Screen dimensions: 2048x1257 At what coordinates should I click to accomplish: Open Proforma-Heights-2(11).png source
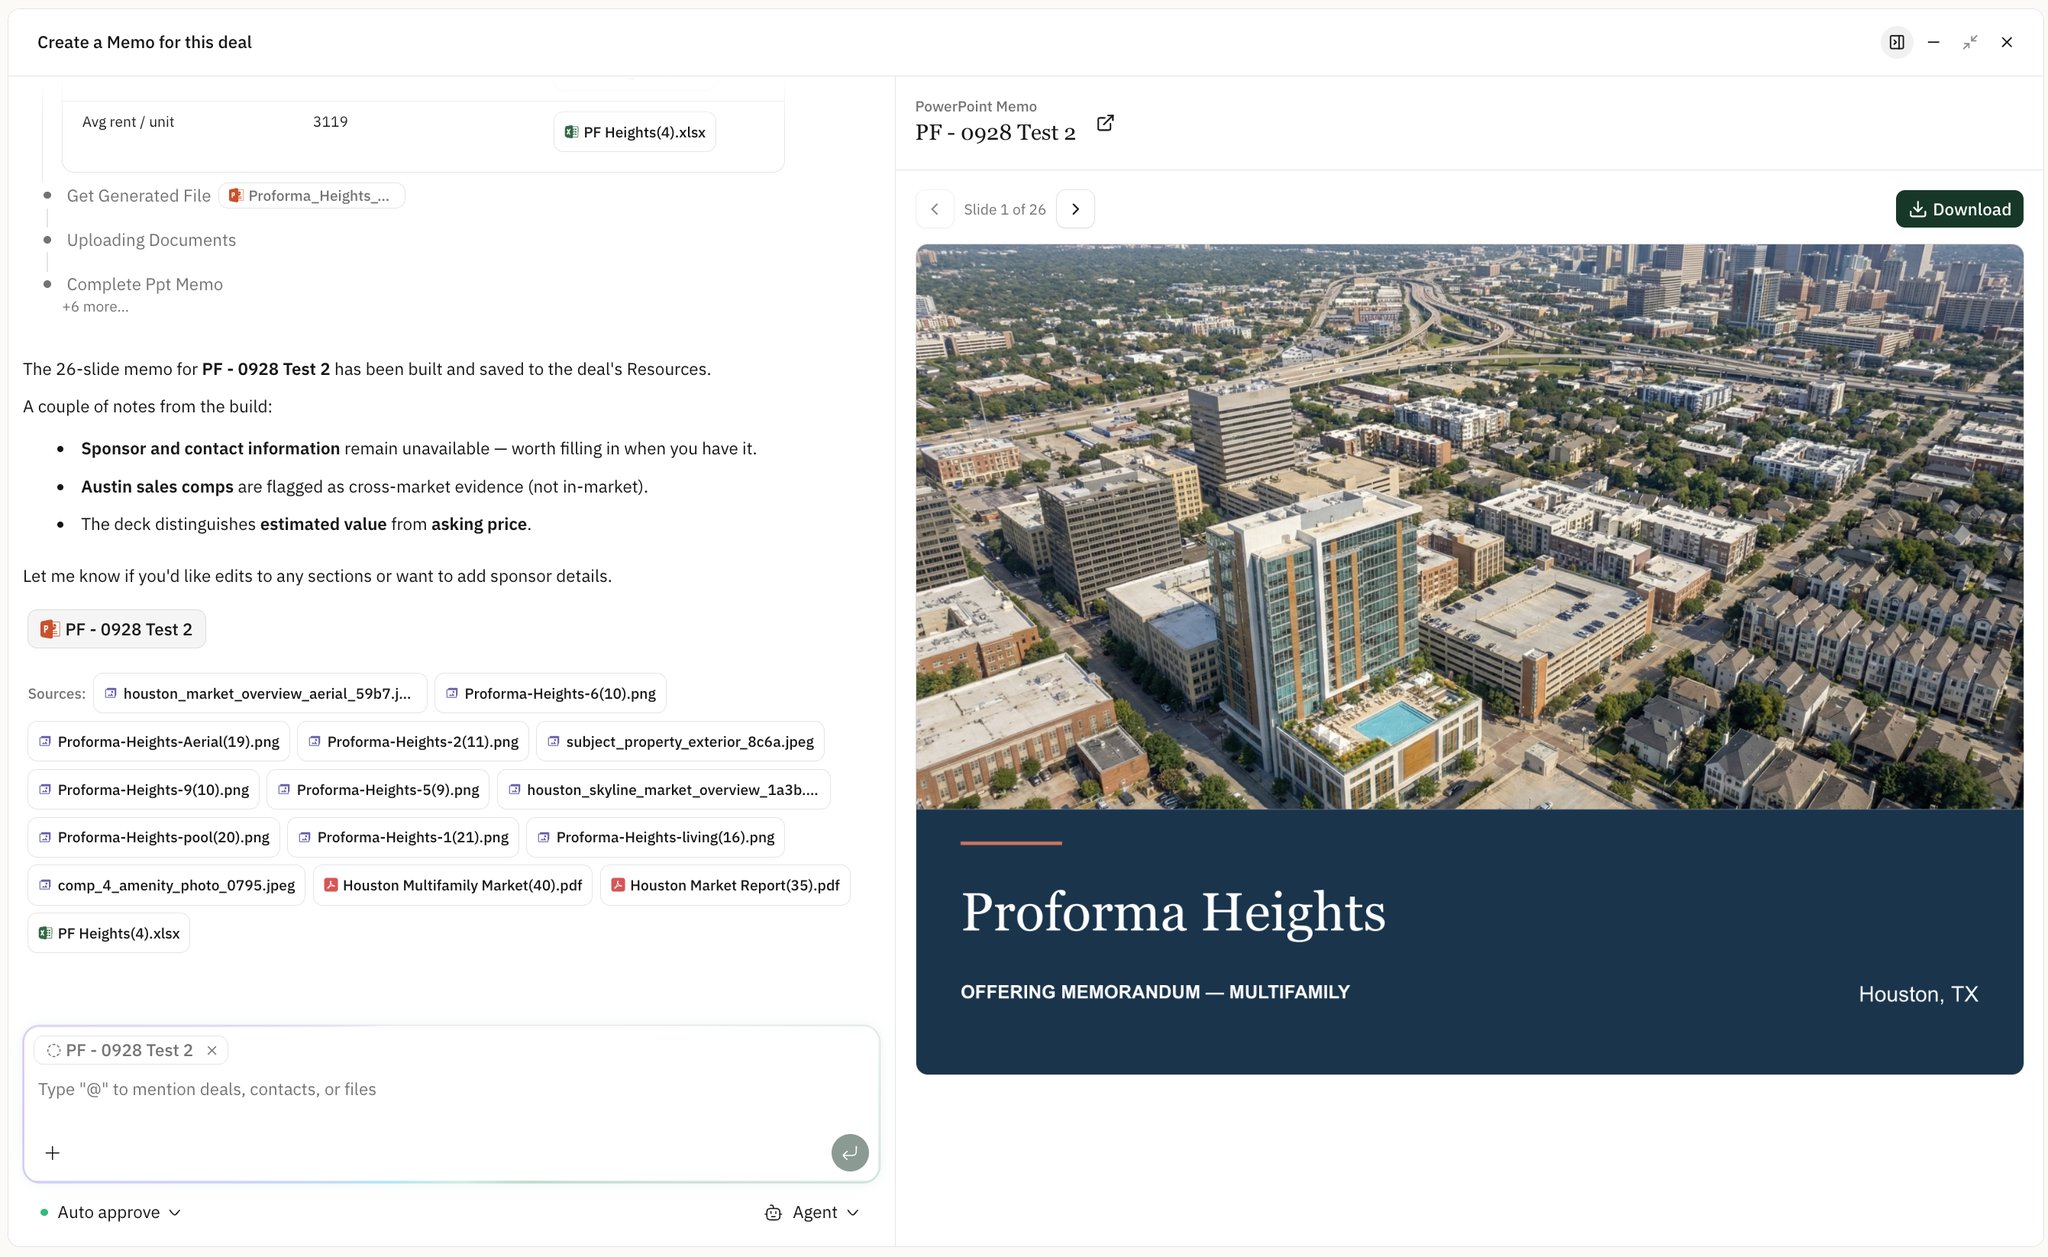click(413, 741)
